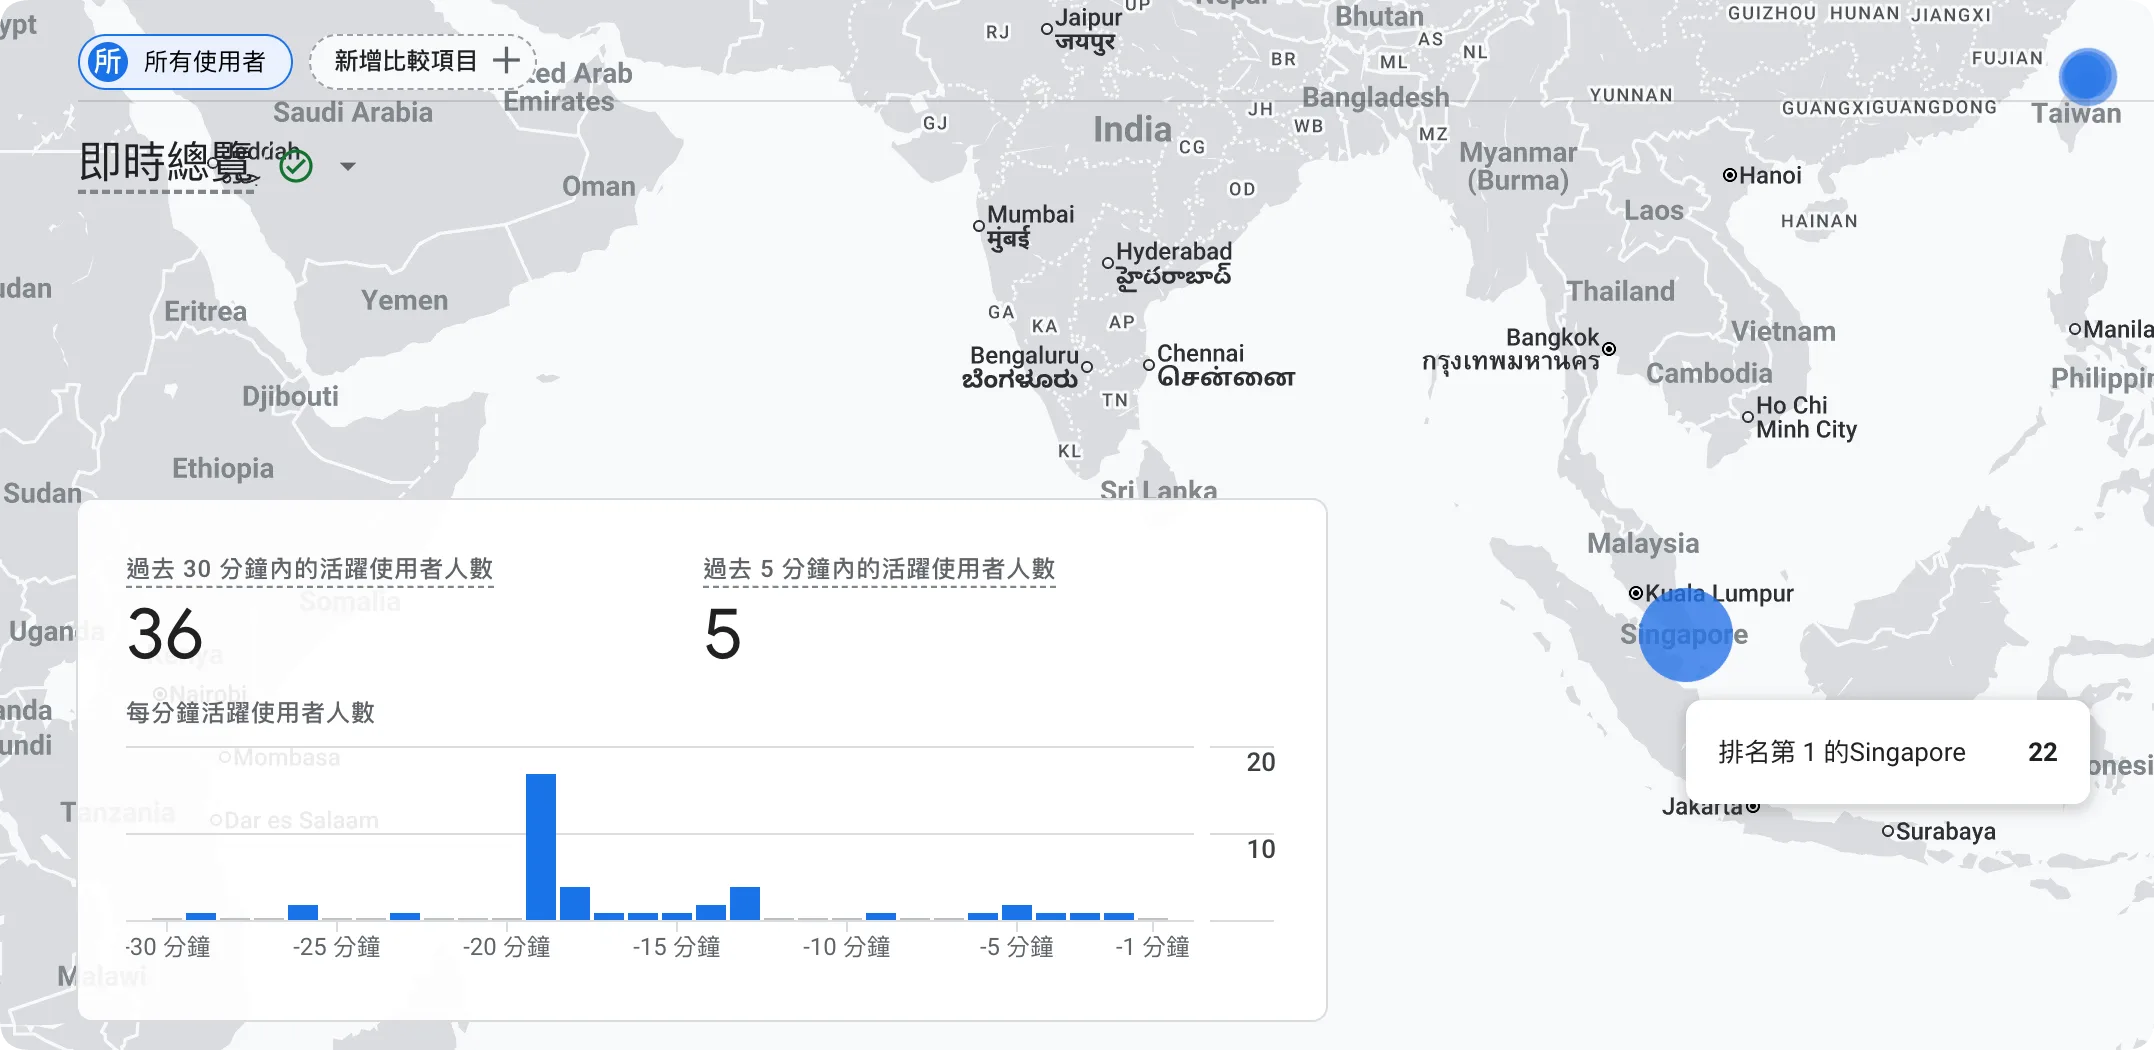This screenshot has height=1050, width=2154.
Task: Click the 過去 5 分鐘內的活躍使用者人數 label
Action: (879, 569)
